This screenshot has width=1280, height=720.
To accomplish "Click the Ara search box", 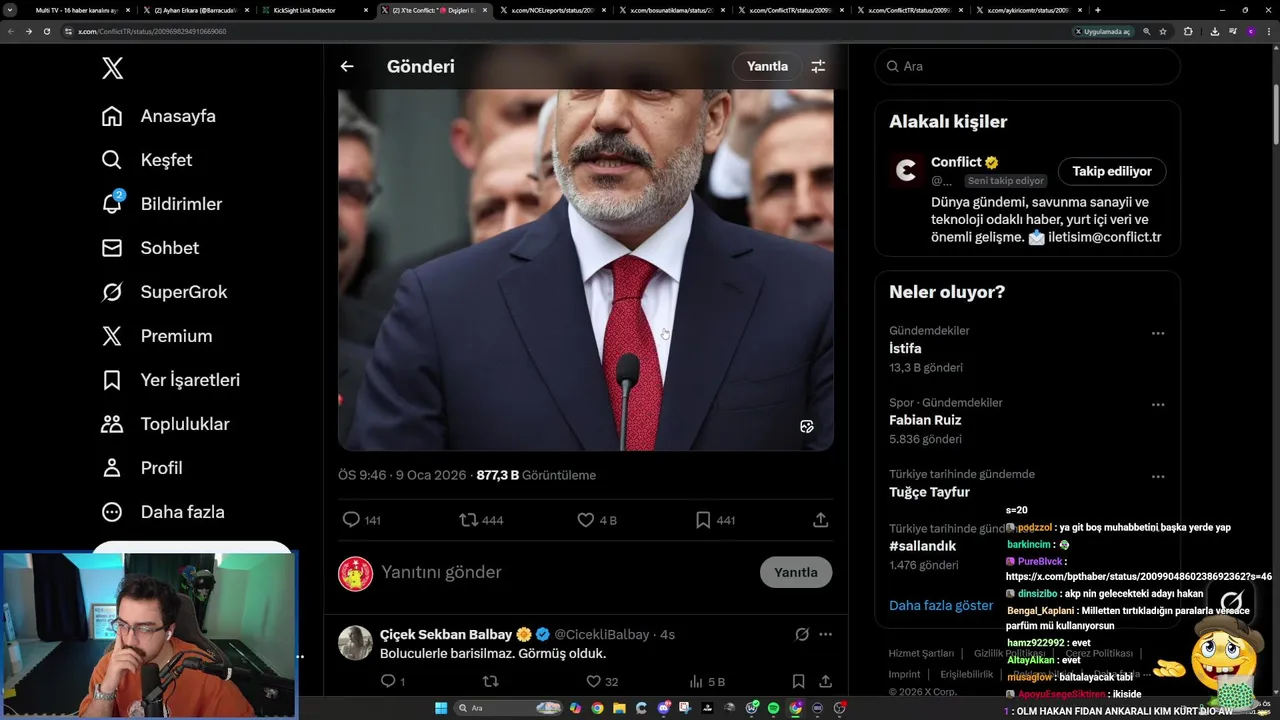I will tap(1027, 66).
